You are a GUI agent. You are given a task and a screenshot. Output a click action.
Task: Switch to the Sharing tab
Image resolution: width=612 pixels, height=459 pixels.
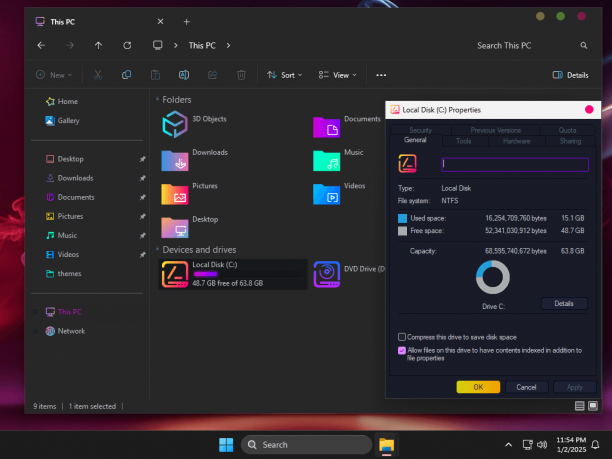pos(570,141)
